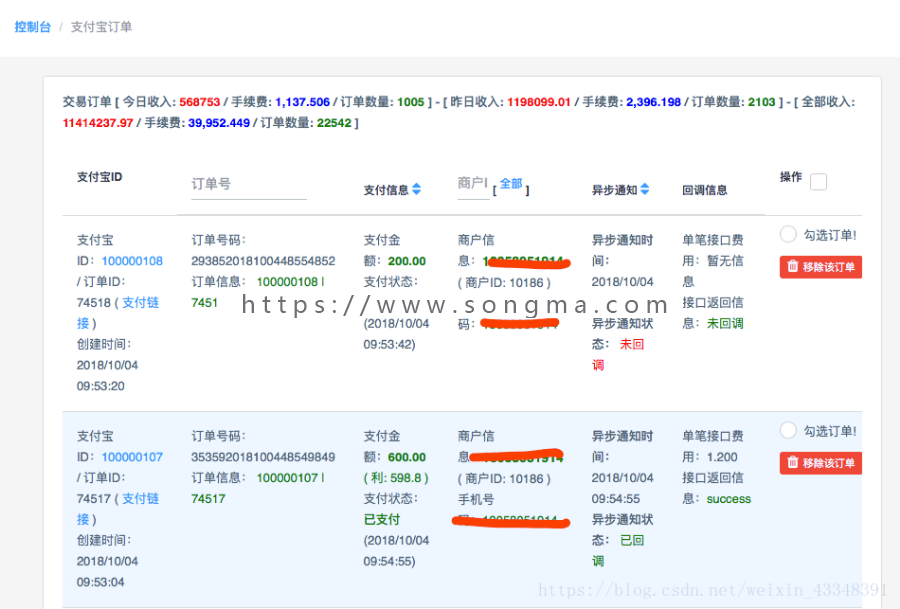Focus the 商户 filter input field
The width and height of the screenshot is (900, 609).
coord(472,183)
